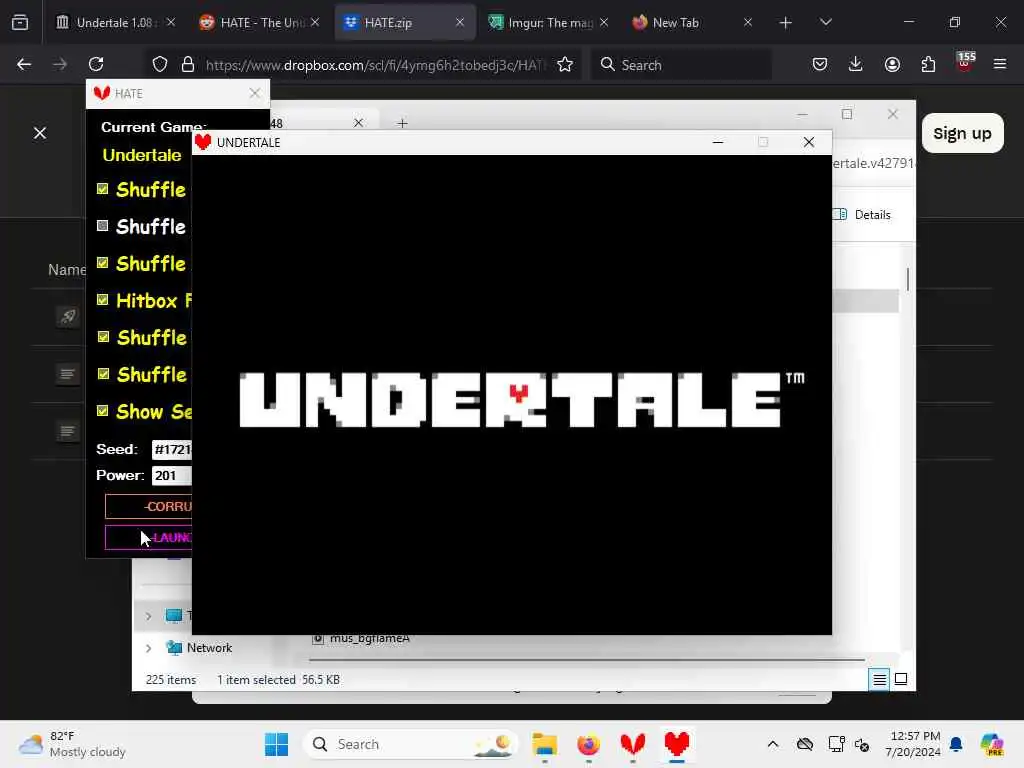Bookmark this page with the star icon

click(565, 64)
